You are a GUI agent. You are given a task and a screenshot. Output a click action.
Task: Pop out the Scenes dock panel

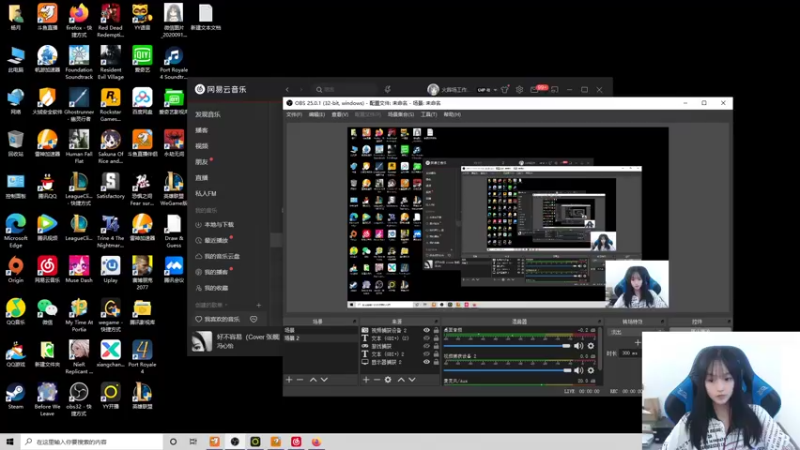pyautogui.click(x=354, y=321)
